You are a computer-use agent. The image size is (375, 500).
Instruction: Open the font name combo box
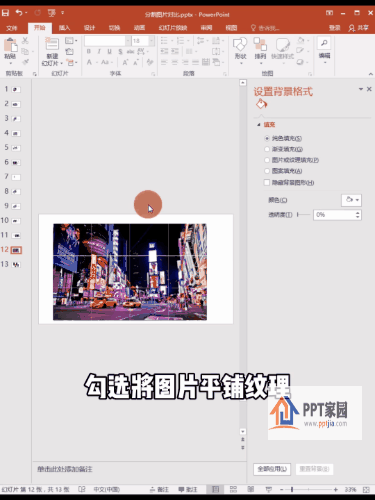click(x=107, y=41)
